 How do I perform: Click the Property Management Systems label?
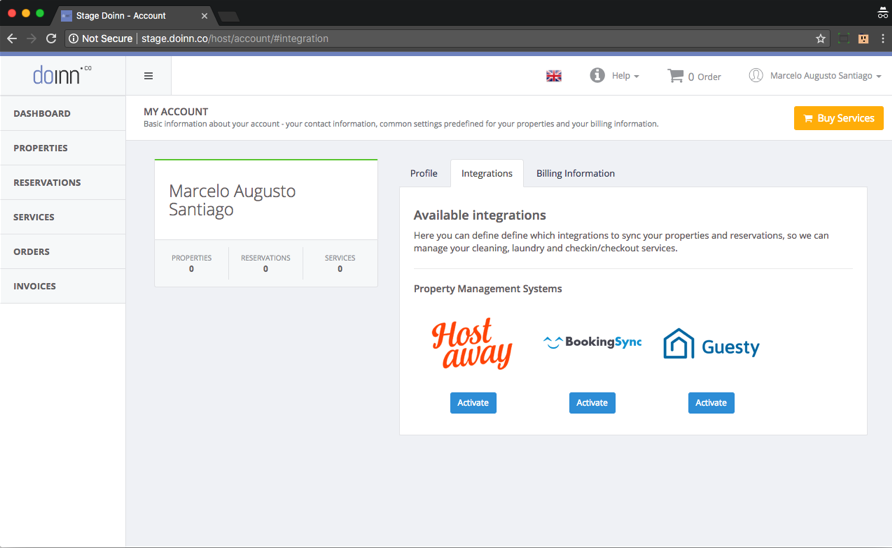coord(488,289)
